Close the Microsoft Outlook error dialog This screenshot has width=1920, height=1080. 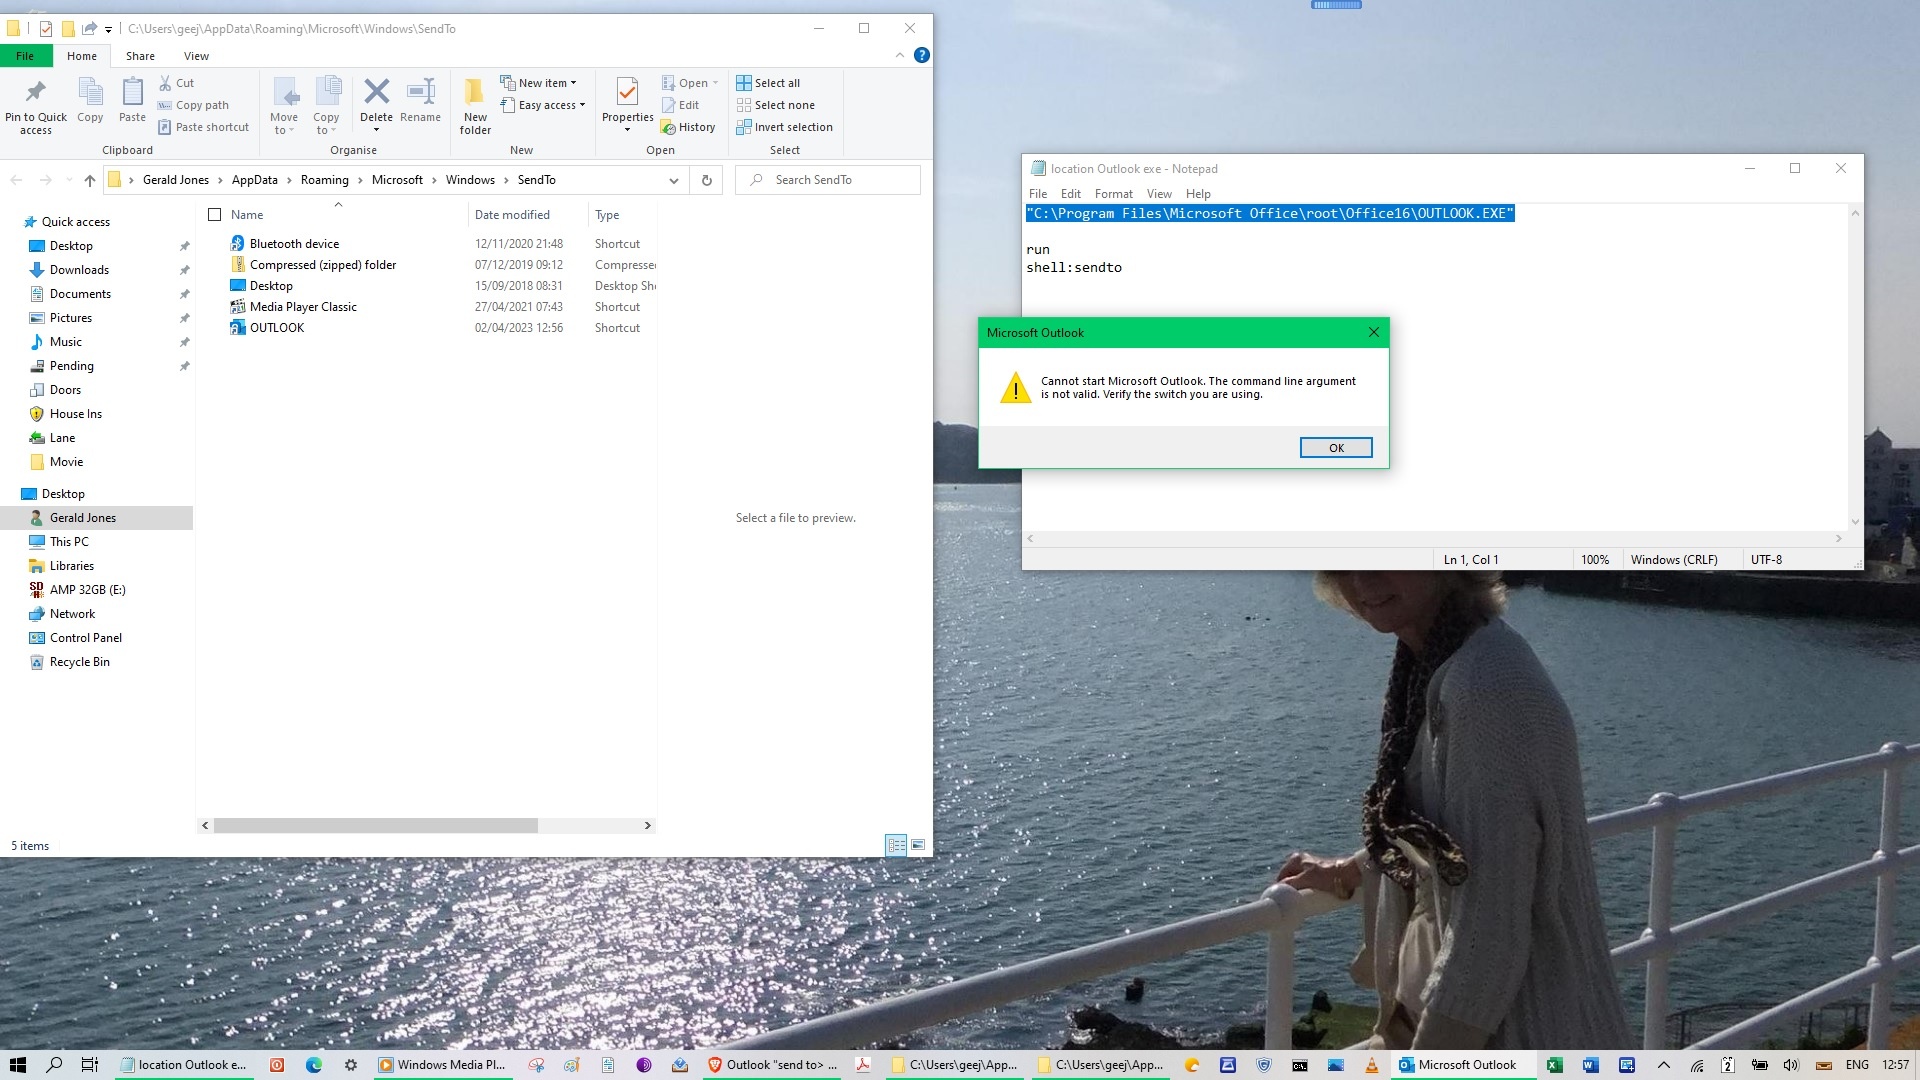[1373, 333]
